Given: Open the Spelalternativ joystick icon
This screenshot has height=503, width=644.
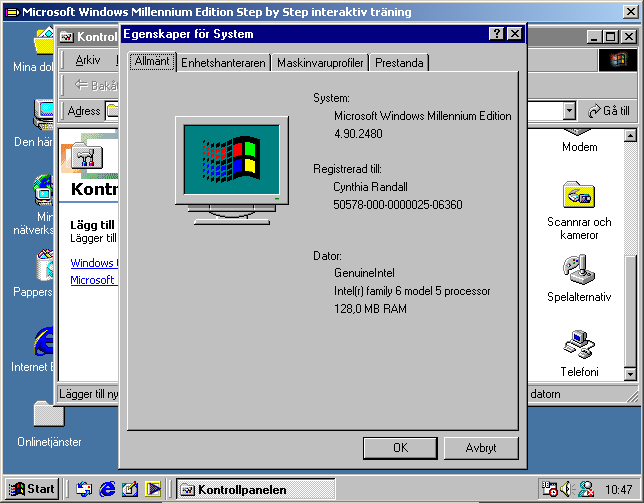Looking at the screenshot, I should pos(579,270).
